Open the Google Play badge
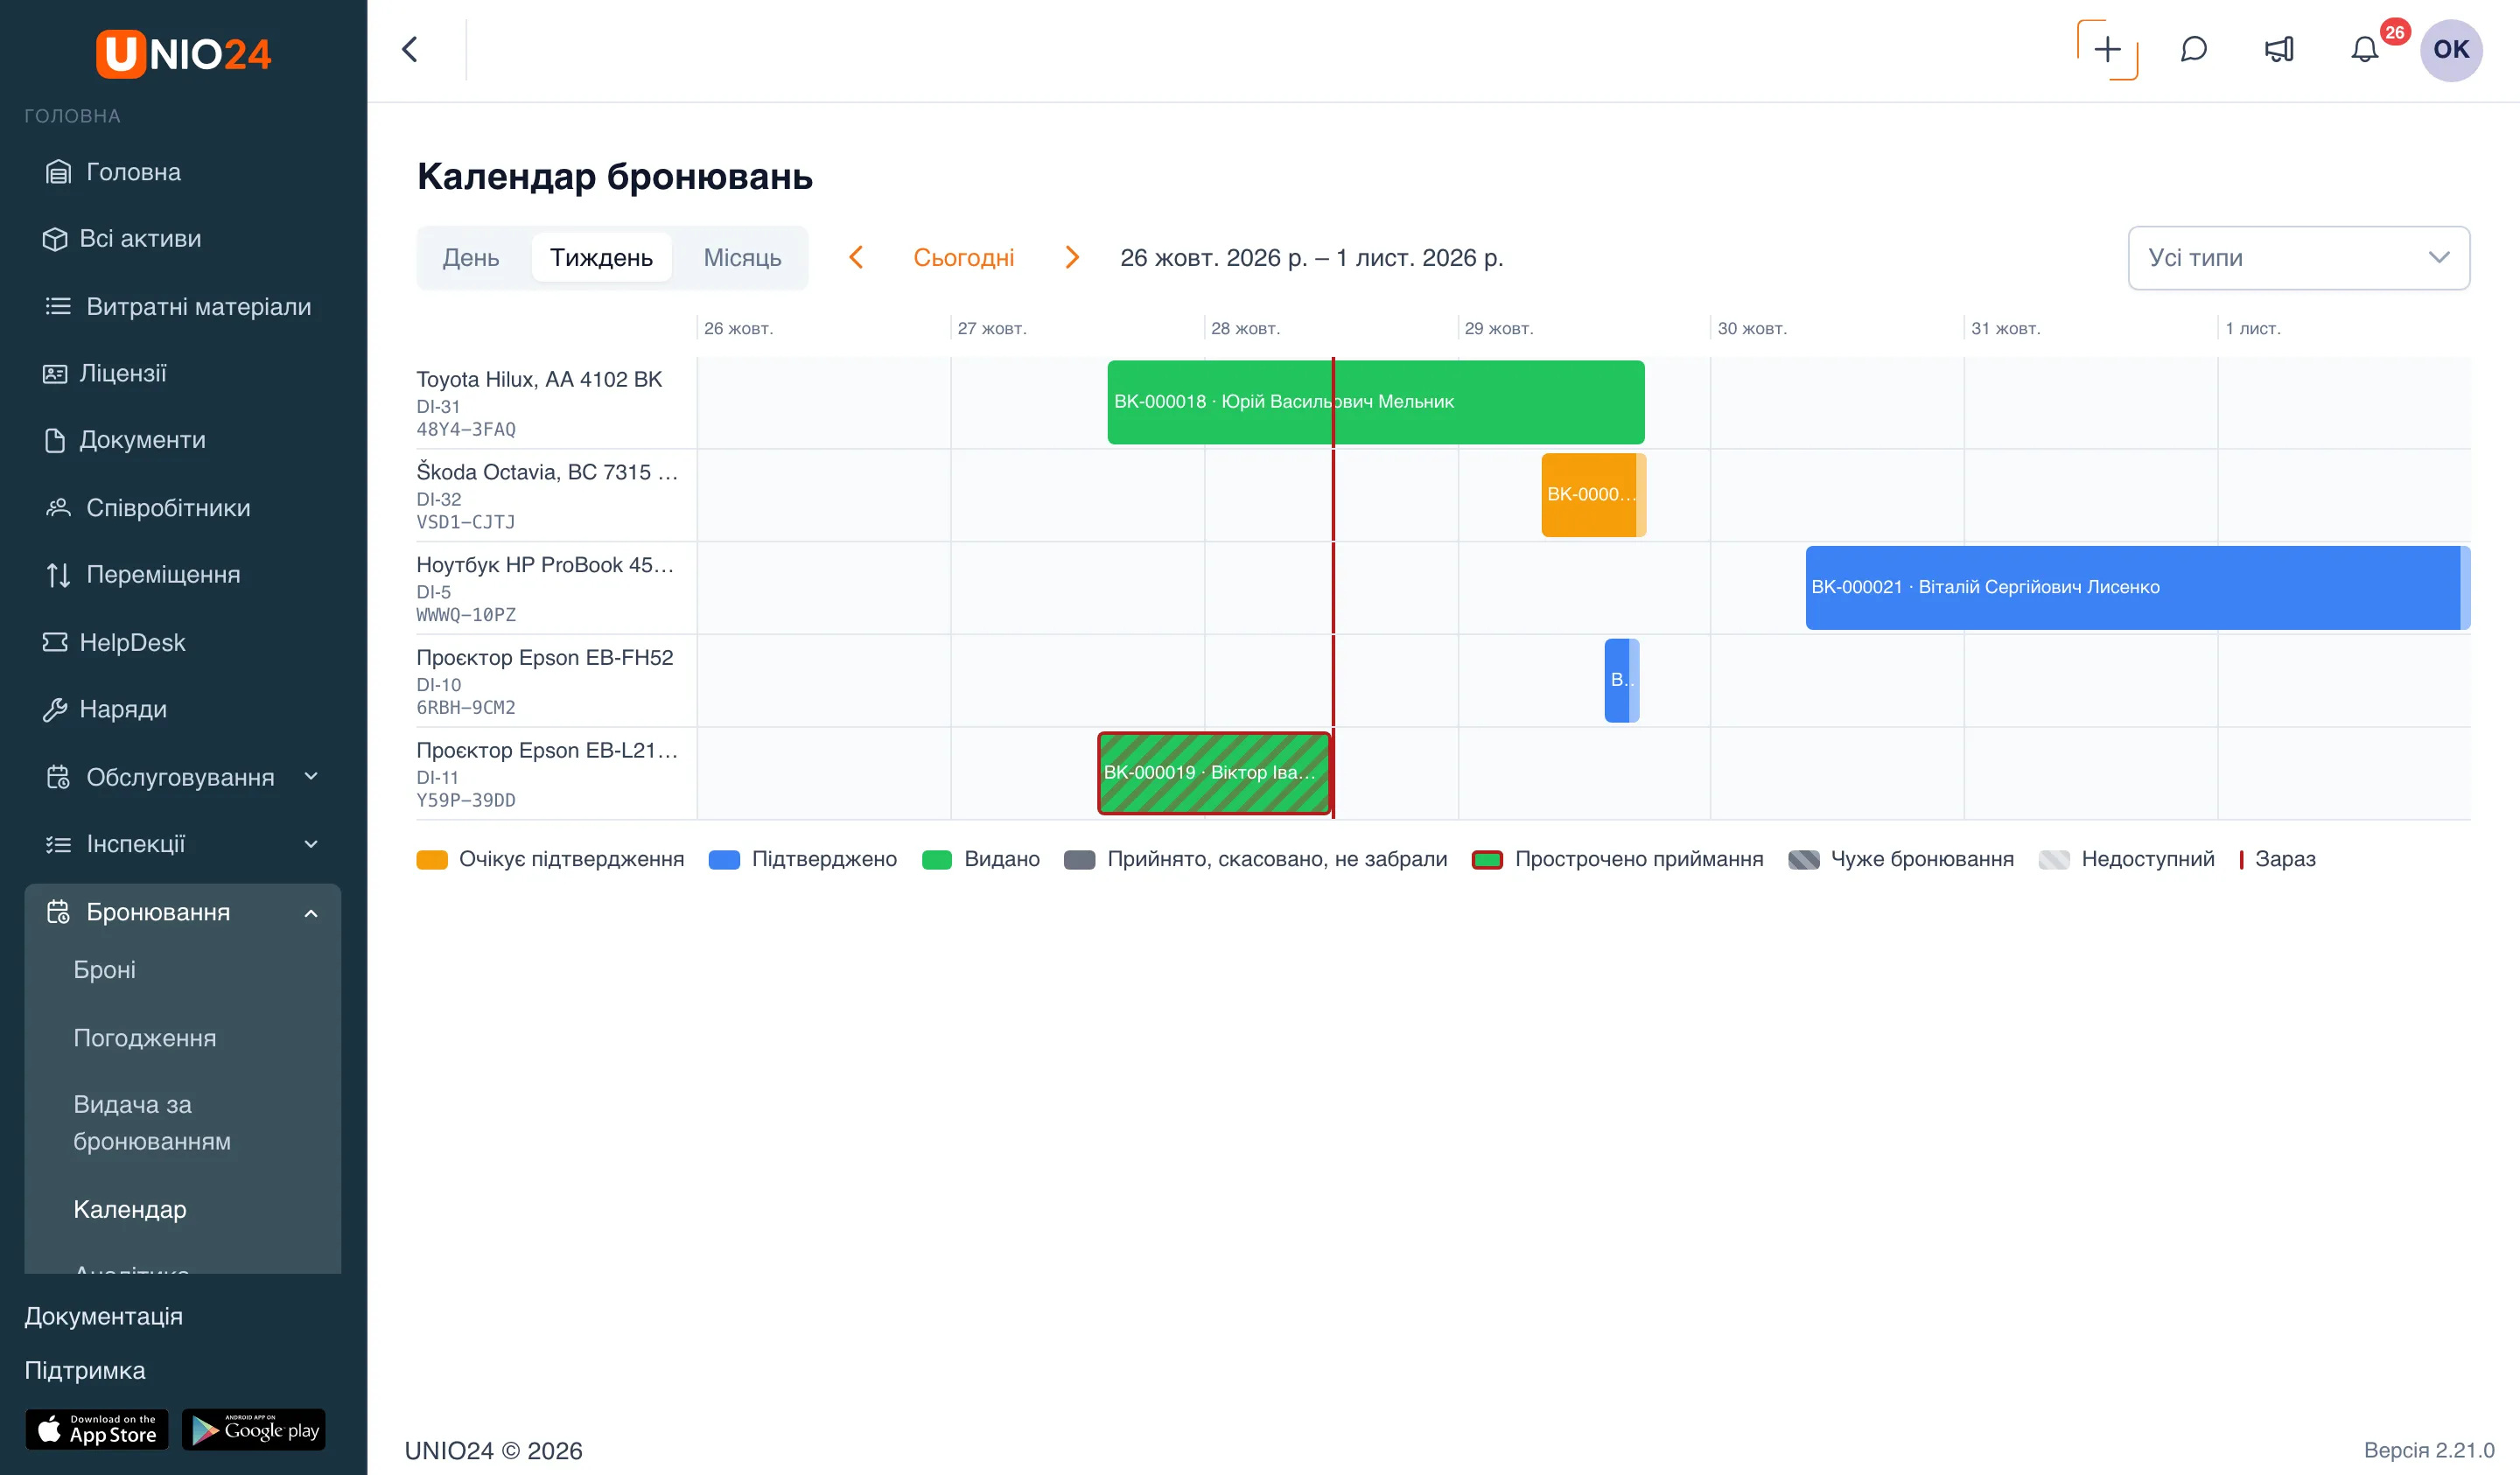Image resolution: width=2520 pixels, height=1475 pixels. point(254,1430)
